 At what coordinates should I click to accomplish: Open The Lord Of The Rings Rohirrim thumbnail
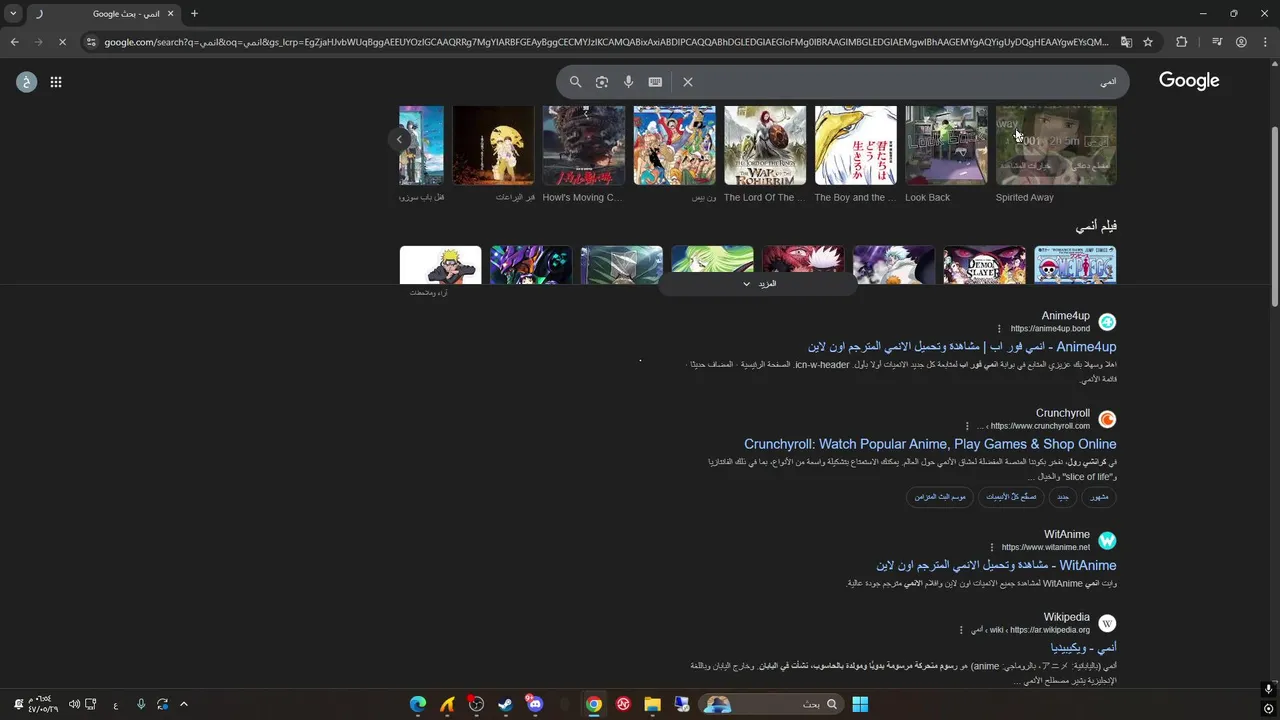[x=765, y=146]
